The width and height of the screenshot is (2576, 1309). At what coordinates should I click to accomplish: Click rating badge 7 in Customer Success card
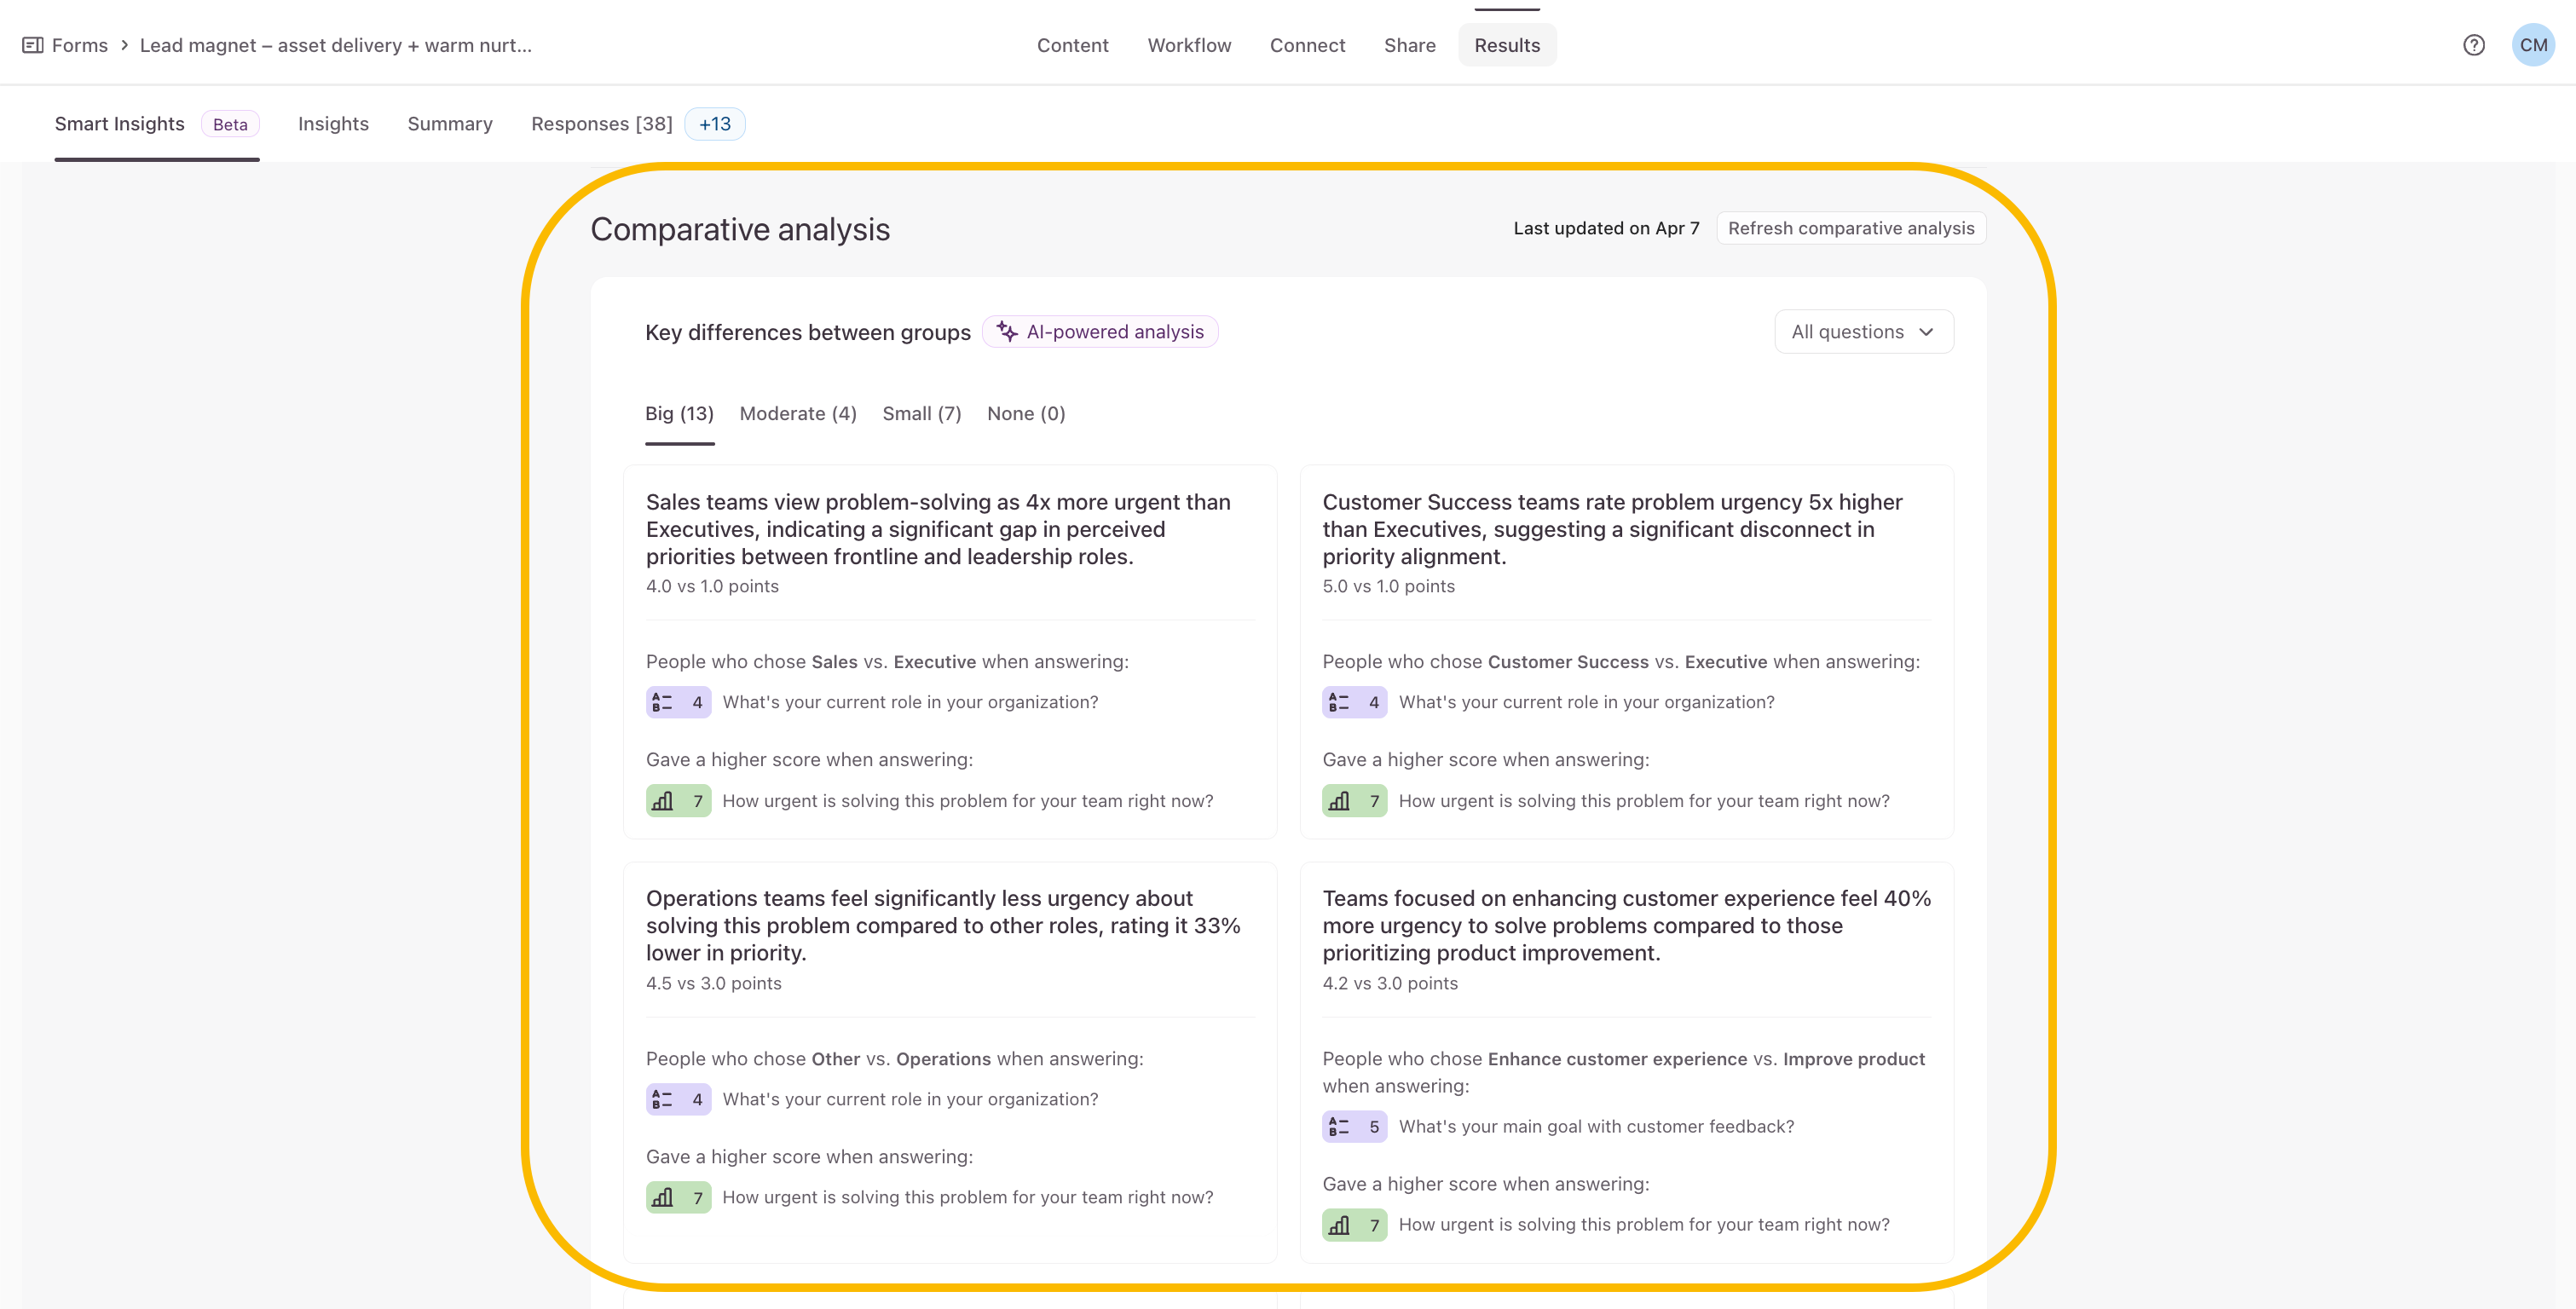[x=1354, y=801]
